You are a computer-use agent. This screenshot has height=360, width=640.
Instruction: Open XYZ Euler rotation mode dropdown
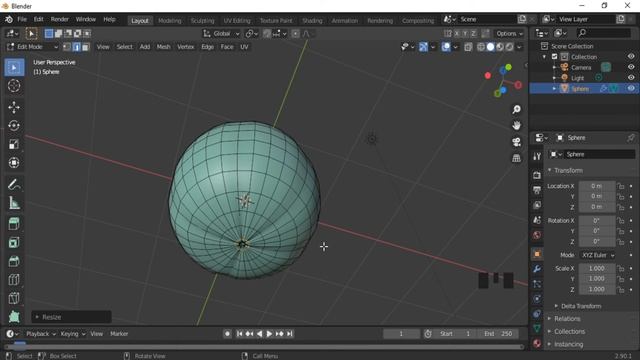[x=598, y=255]
